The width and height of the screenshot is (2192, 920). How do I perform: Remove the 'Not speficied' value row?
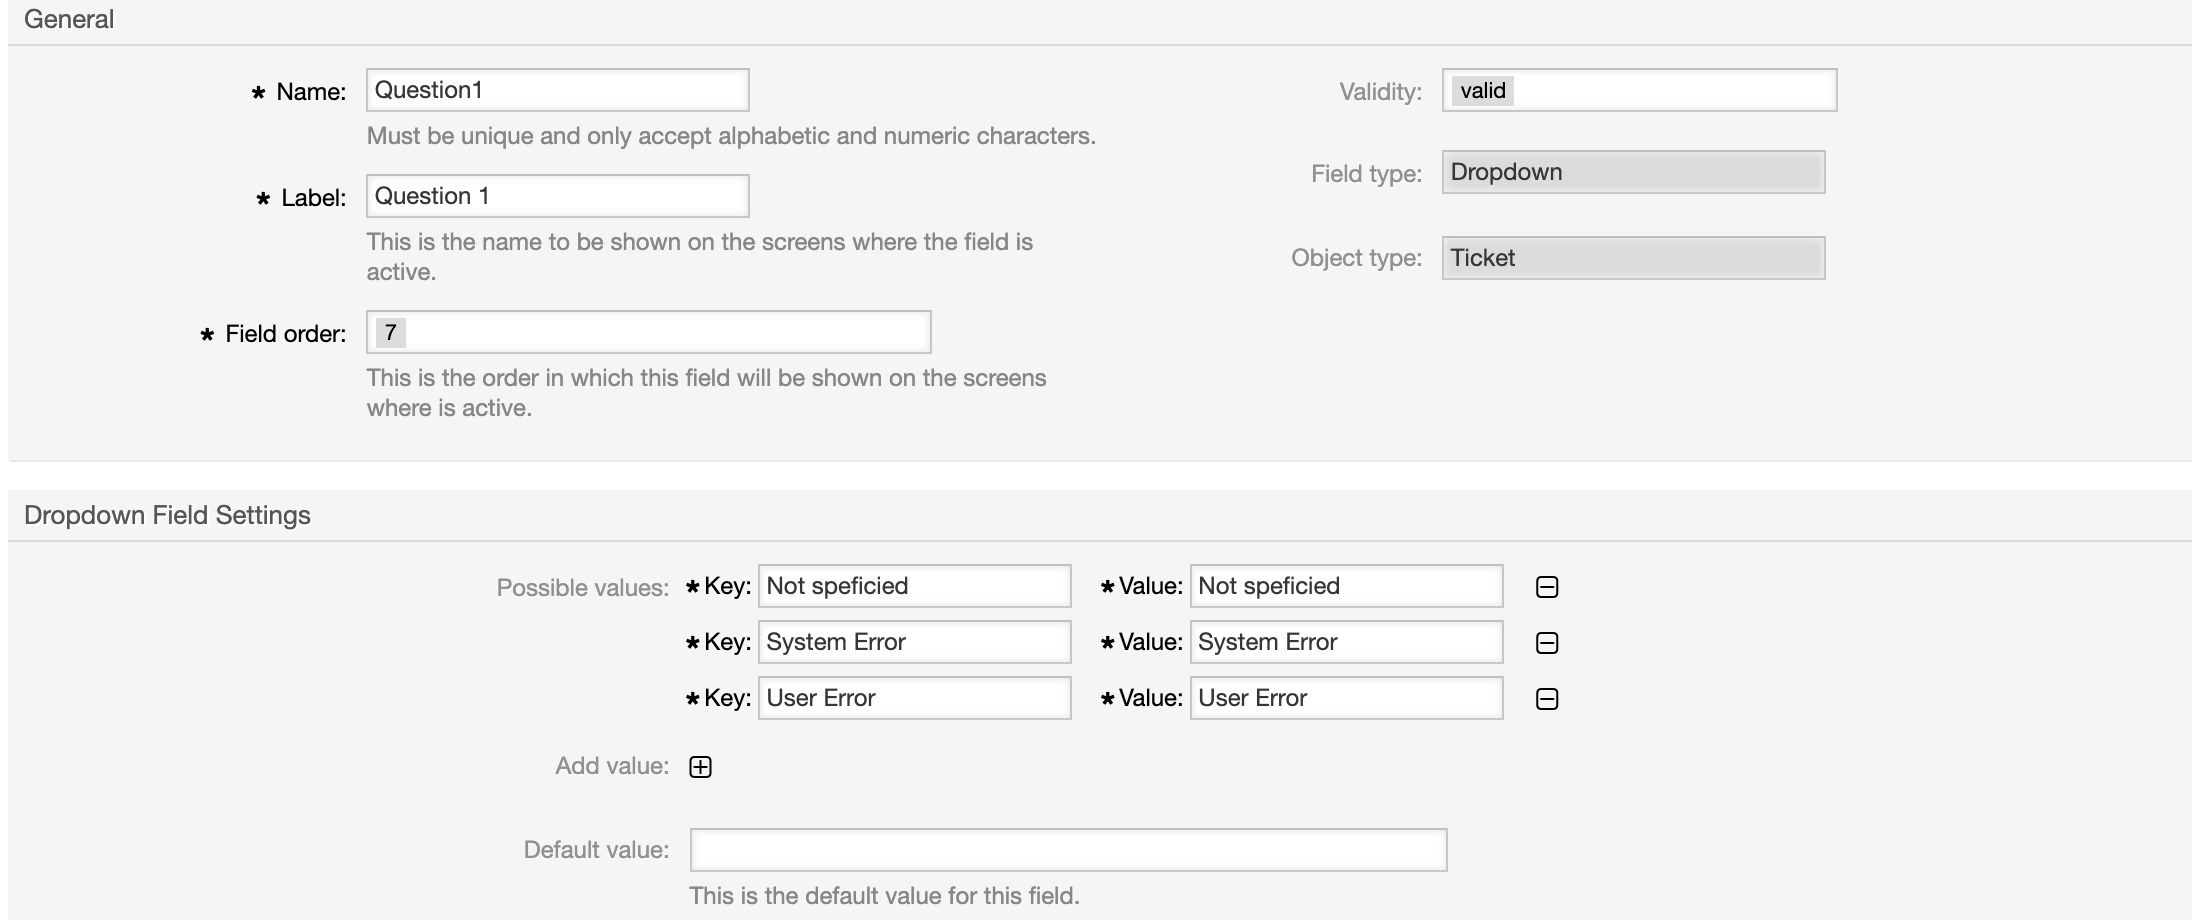1546,587
